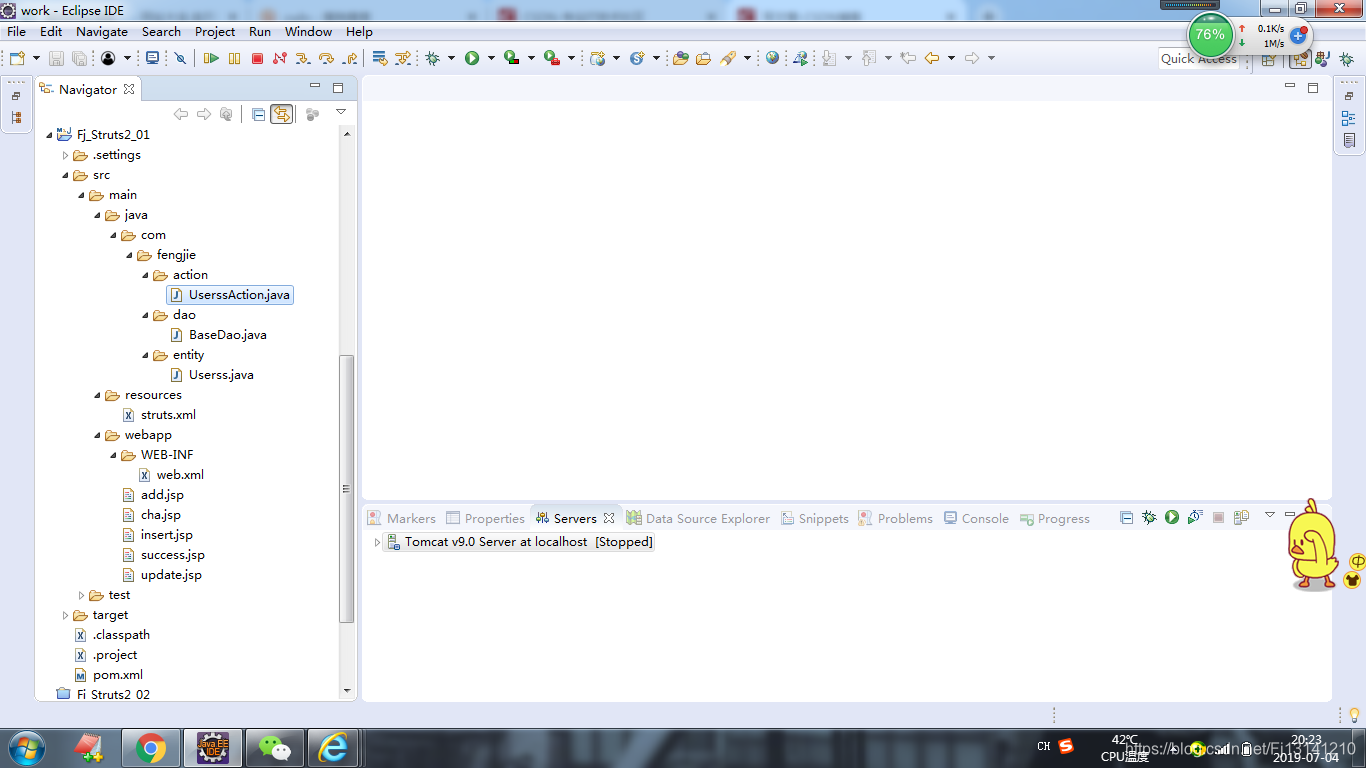Start the server in profile mode

point(1195,517)
